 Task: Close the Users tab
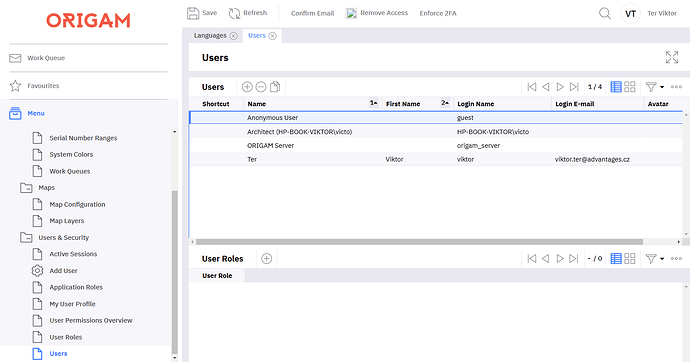point(272,36)
